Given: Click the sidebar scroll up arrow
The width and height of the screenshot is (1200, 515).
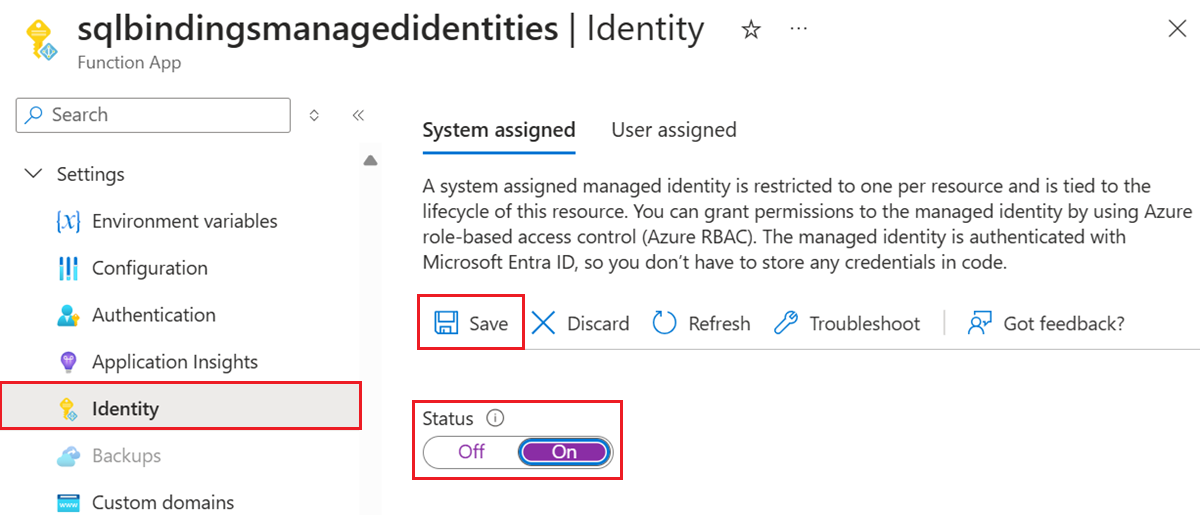Looking at the screenshot, I should tap(370, 160).
